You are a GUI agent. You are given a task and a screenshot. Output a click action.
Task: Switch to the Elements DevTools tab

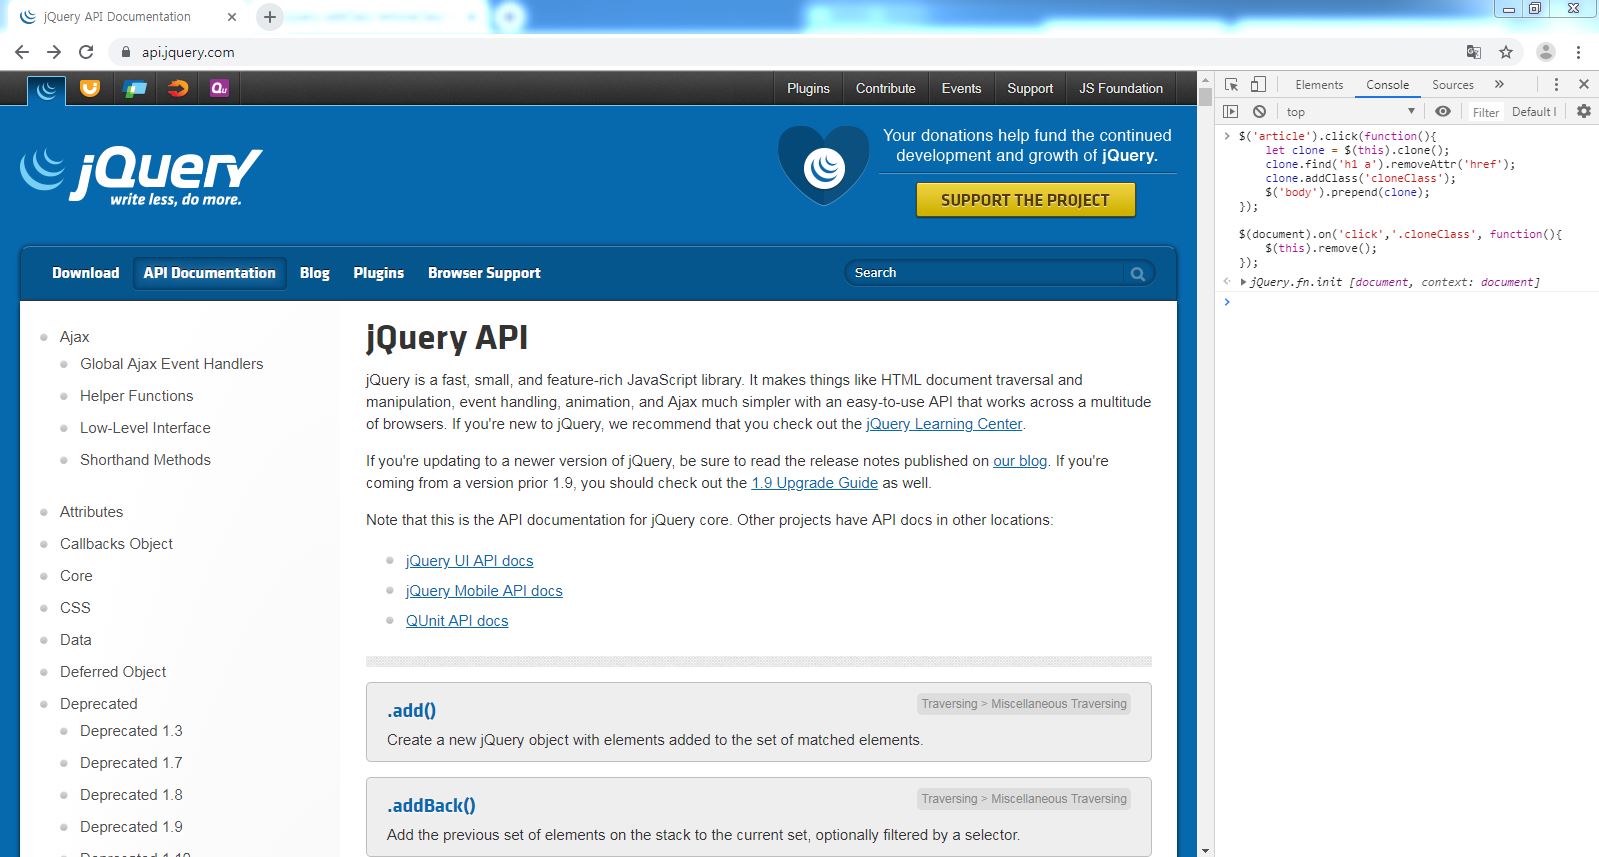tap(1319, 85)
